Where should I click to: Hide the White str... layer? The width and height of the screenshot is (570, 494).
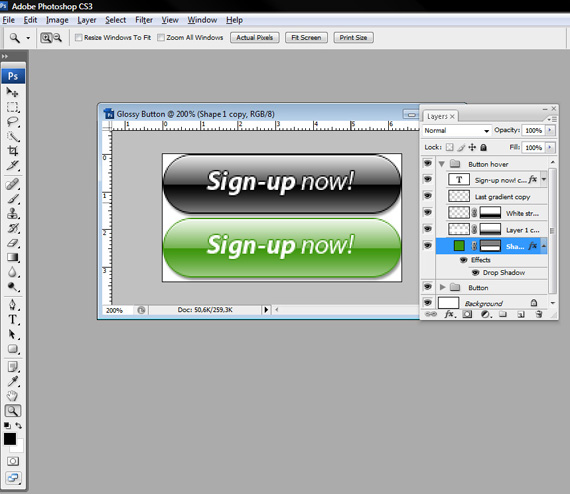click(428, 212)
